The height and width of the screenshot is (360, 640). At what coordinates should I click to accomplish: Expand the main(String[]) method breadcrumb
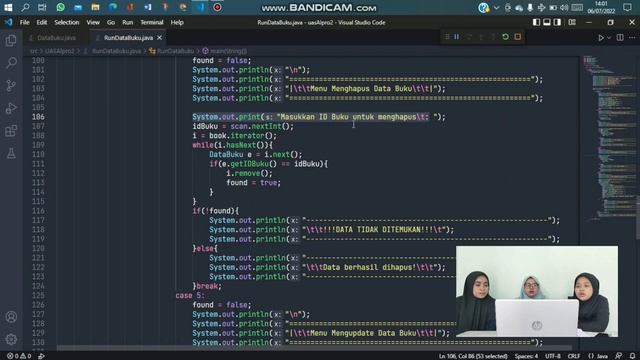229,51
